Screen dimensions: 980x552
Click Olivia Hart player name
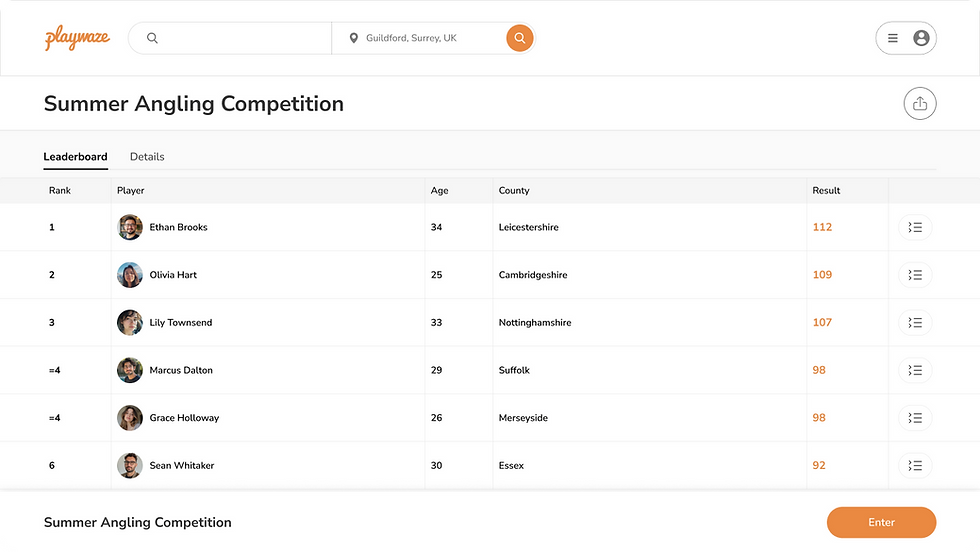[173, 275]
